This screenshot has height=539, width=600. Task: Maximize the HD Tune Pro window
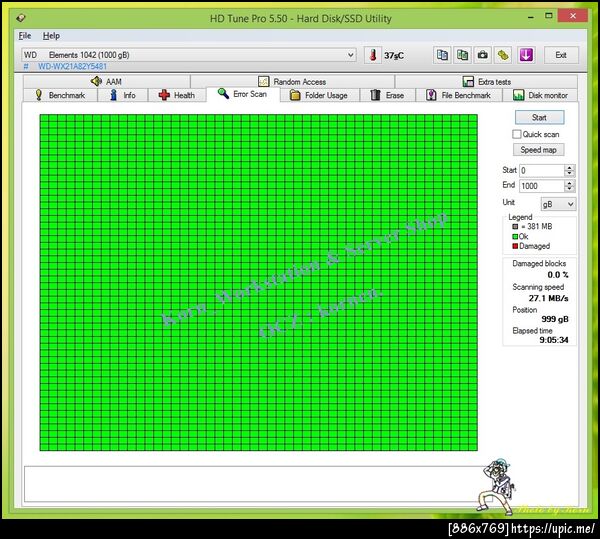(549, 16)
